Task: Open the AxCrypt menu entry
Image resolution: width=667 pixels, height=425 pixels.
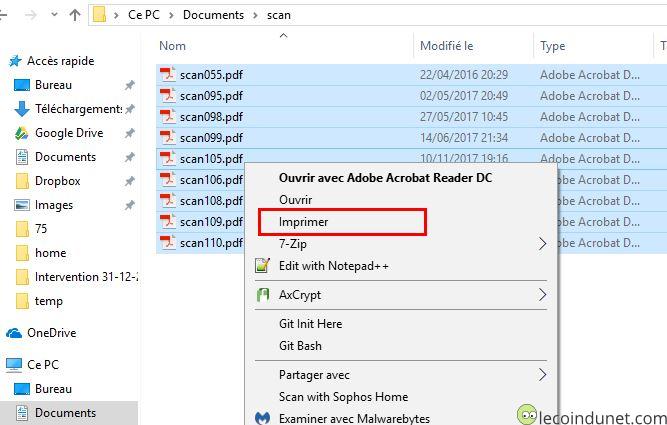Action: (x=299, y=295)
